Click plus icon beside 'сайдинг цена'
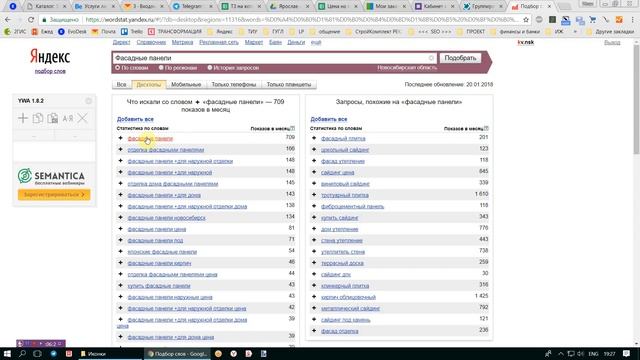Image resolution: width=640 pixels, height=360 pixels. [x=314, y=172]
